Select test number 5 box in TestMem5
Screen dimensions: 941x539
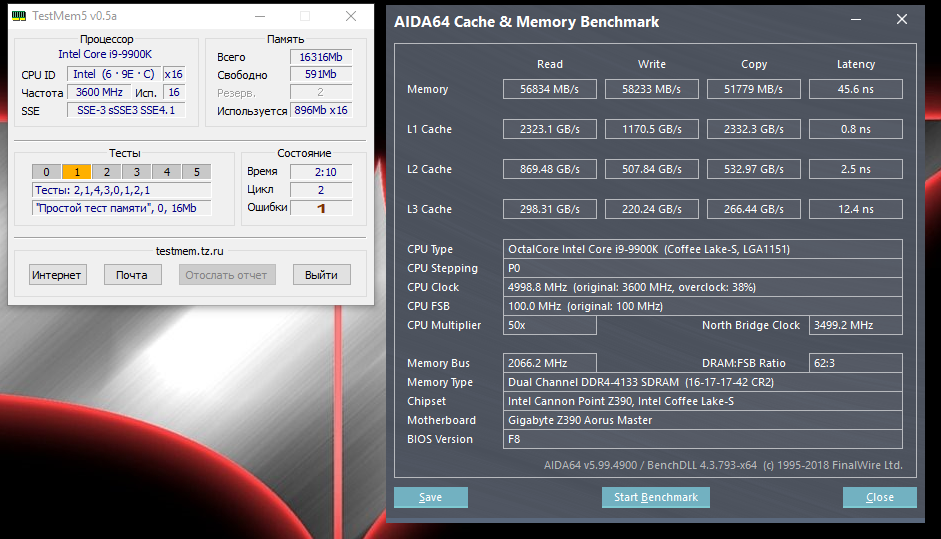pos(196,172)
